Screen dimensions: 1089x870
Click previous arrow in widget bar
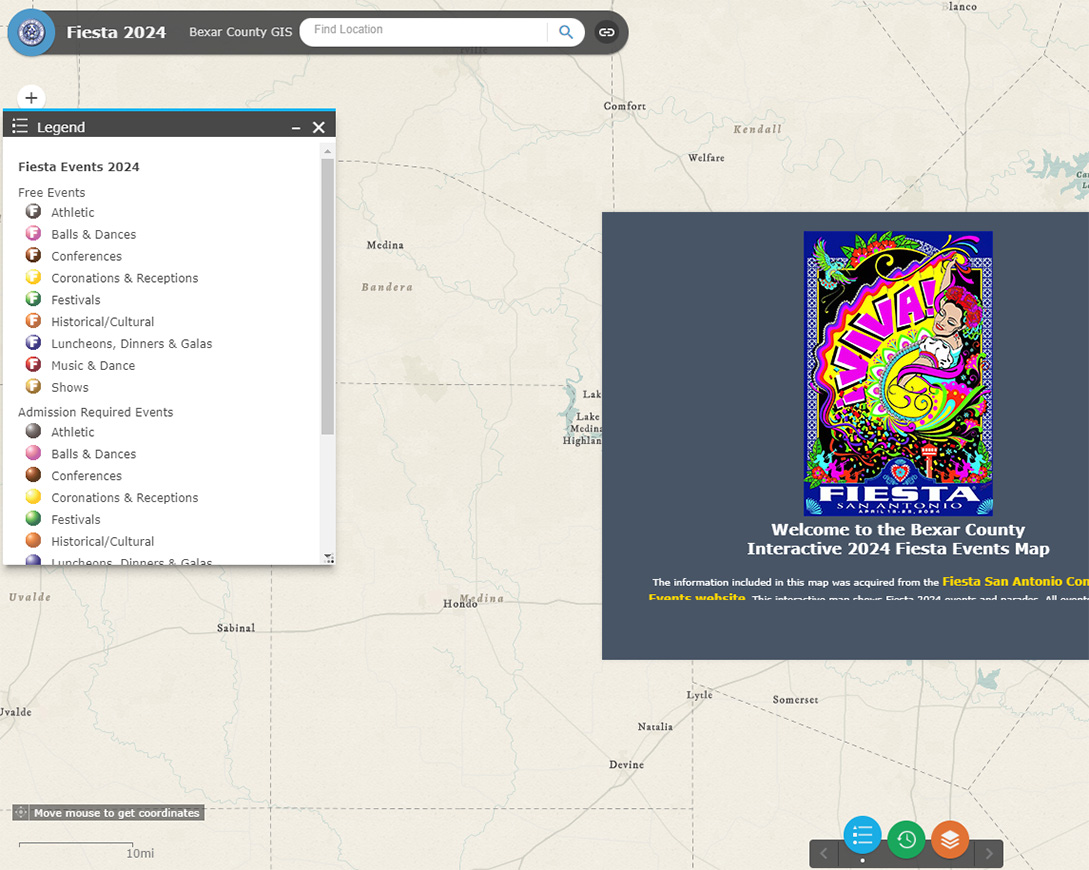coord(824,853)
